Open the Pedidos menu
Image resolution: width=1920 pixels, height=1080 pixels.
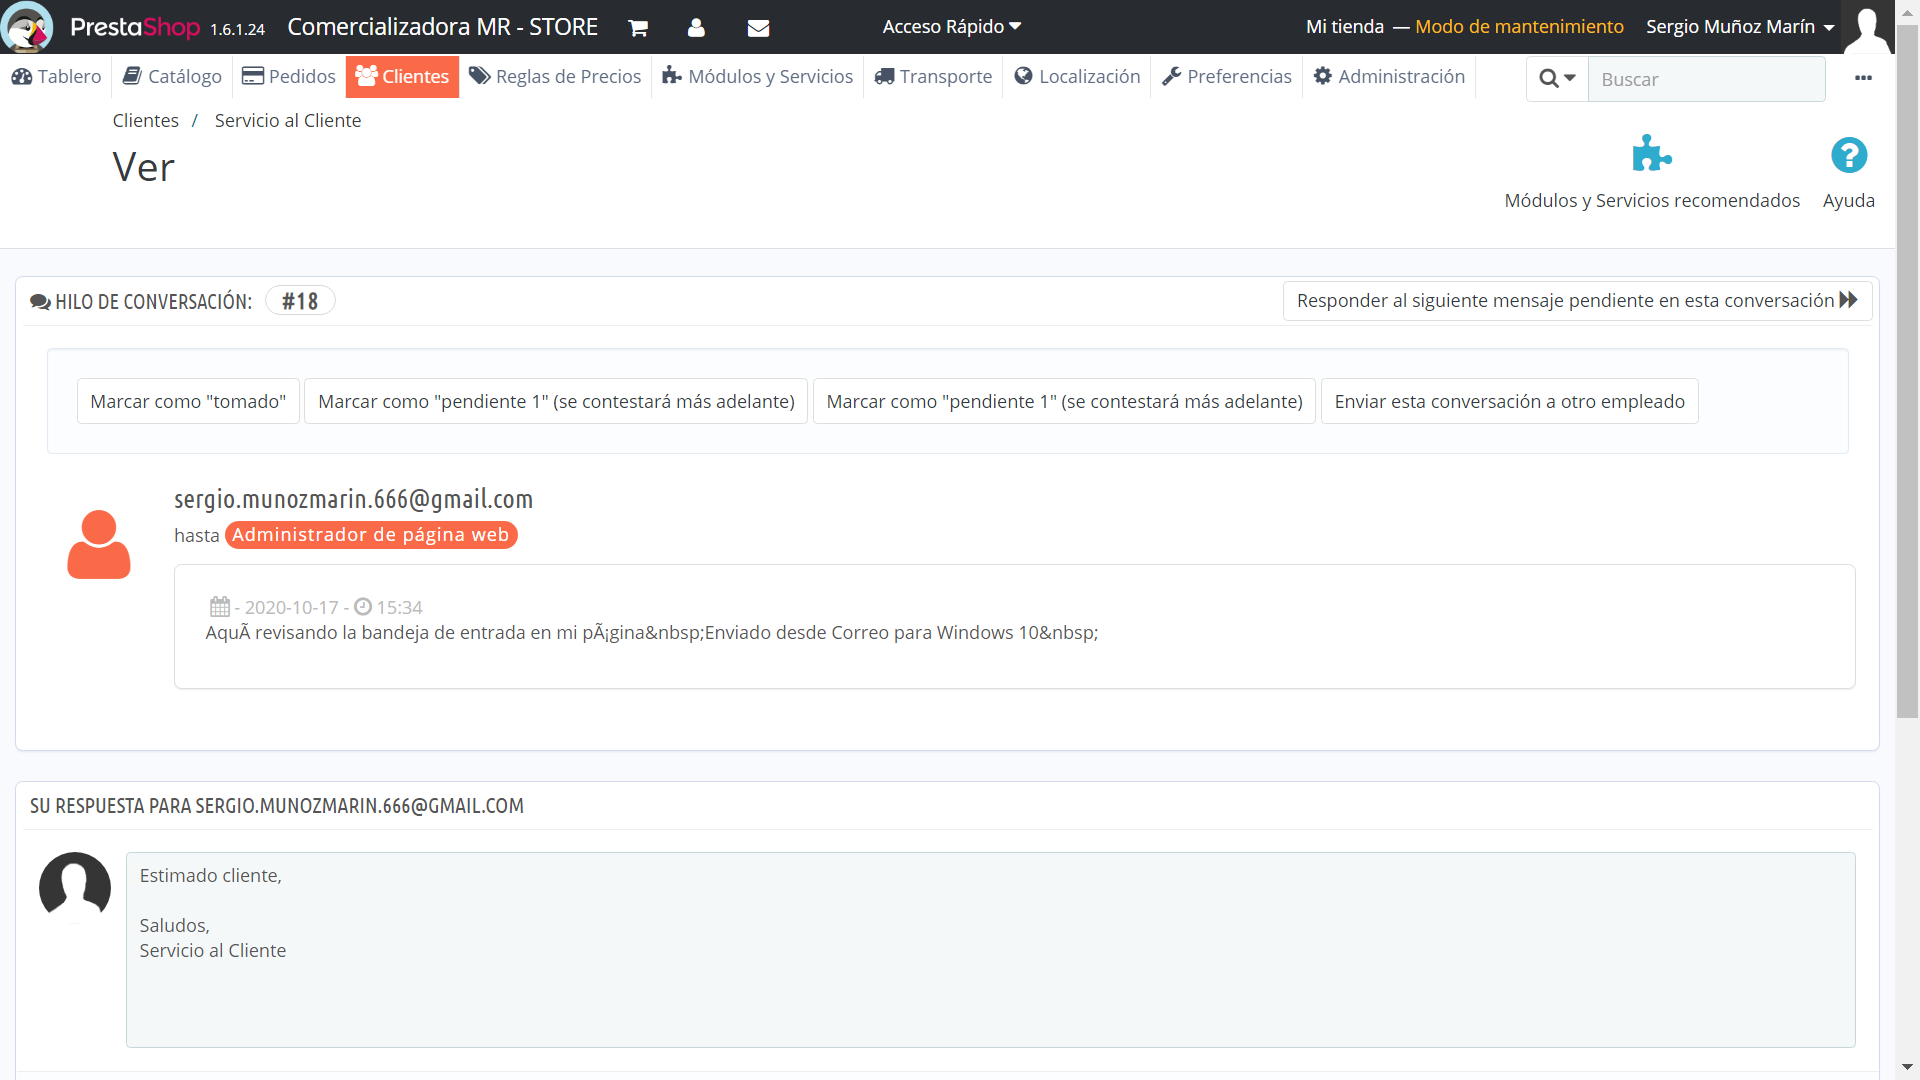(289, 77)
